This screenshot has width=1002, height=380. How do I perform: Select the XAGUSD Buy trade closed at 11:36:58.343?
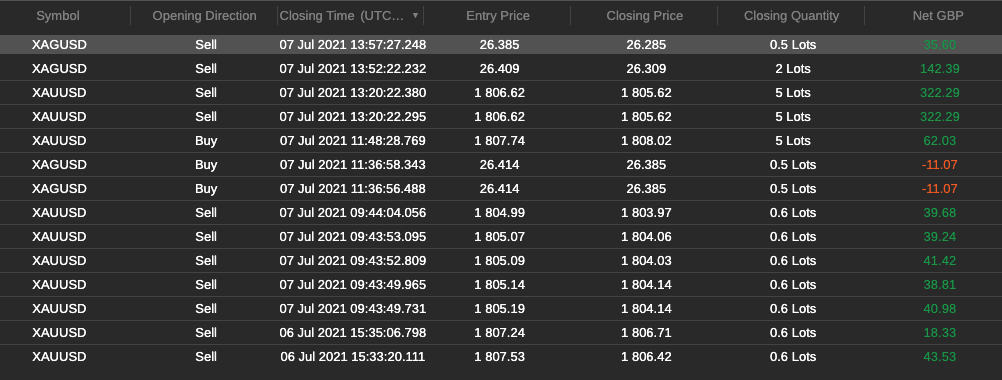click(x=501, y=165)
